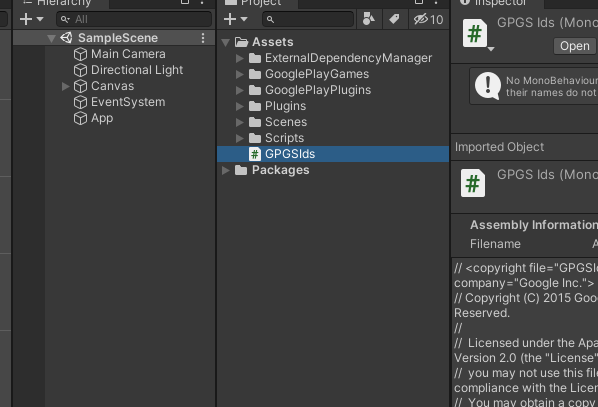Screen dimensions: 598x407
Task: Collapse the Assets folder arrow
Action: coord(225,42)
